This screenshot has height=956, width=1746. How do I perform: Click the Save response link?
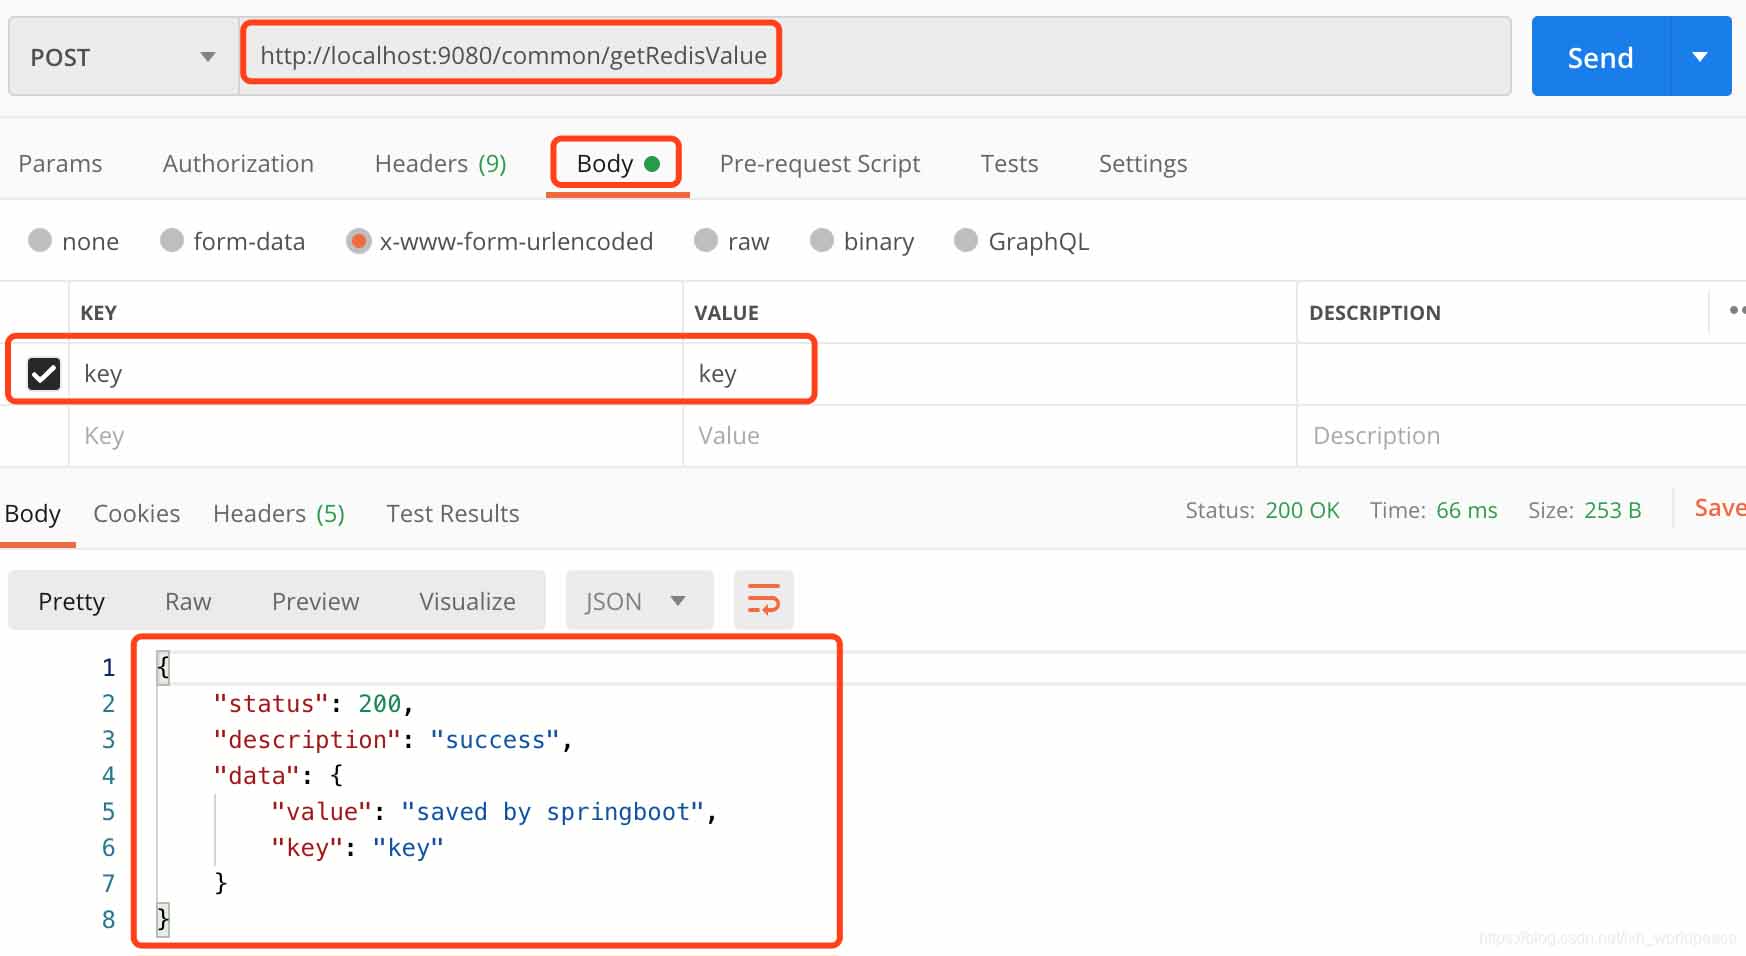click(x=1719, y=508)
